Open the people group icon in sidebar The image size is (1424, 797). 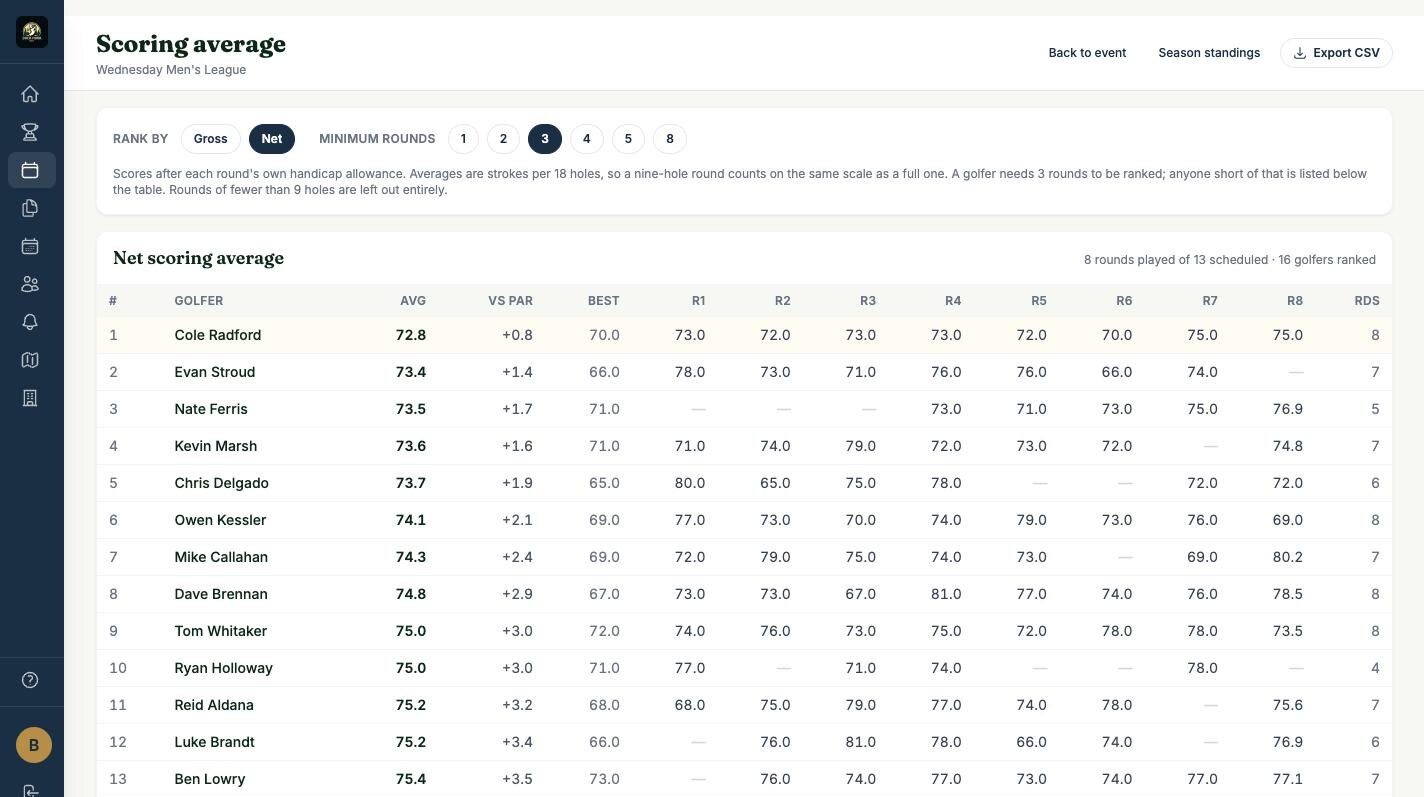(x=30, y=284)
